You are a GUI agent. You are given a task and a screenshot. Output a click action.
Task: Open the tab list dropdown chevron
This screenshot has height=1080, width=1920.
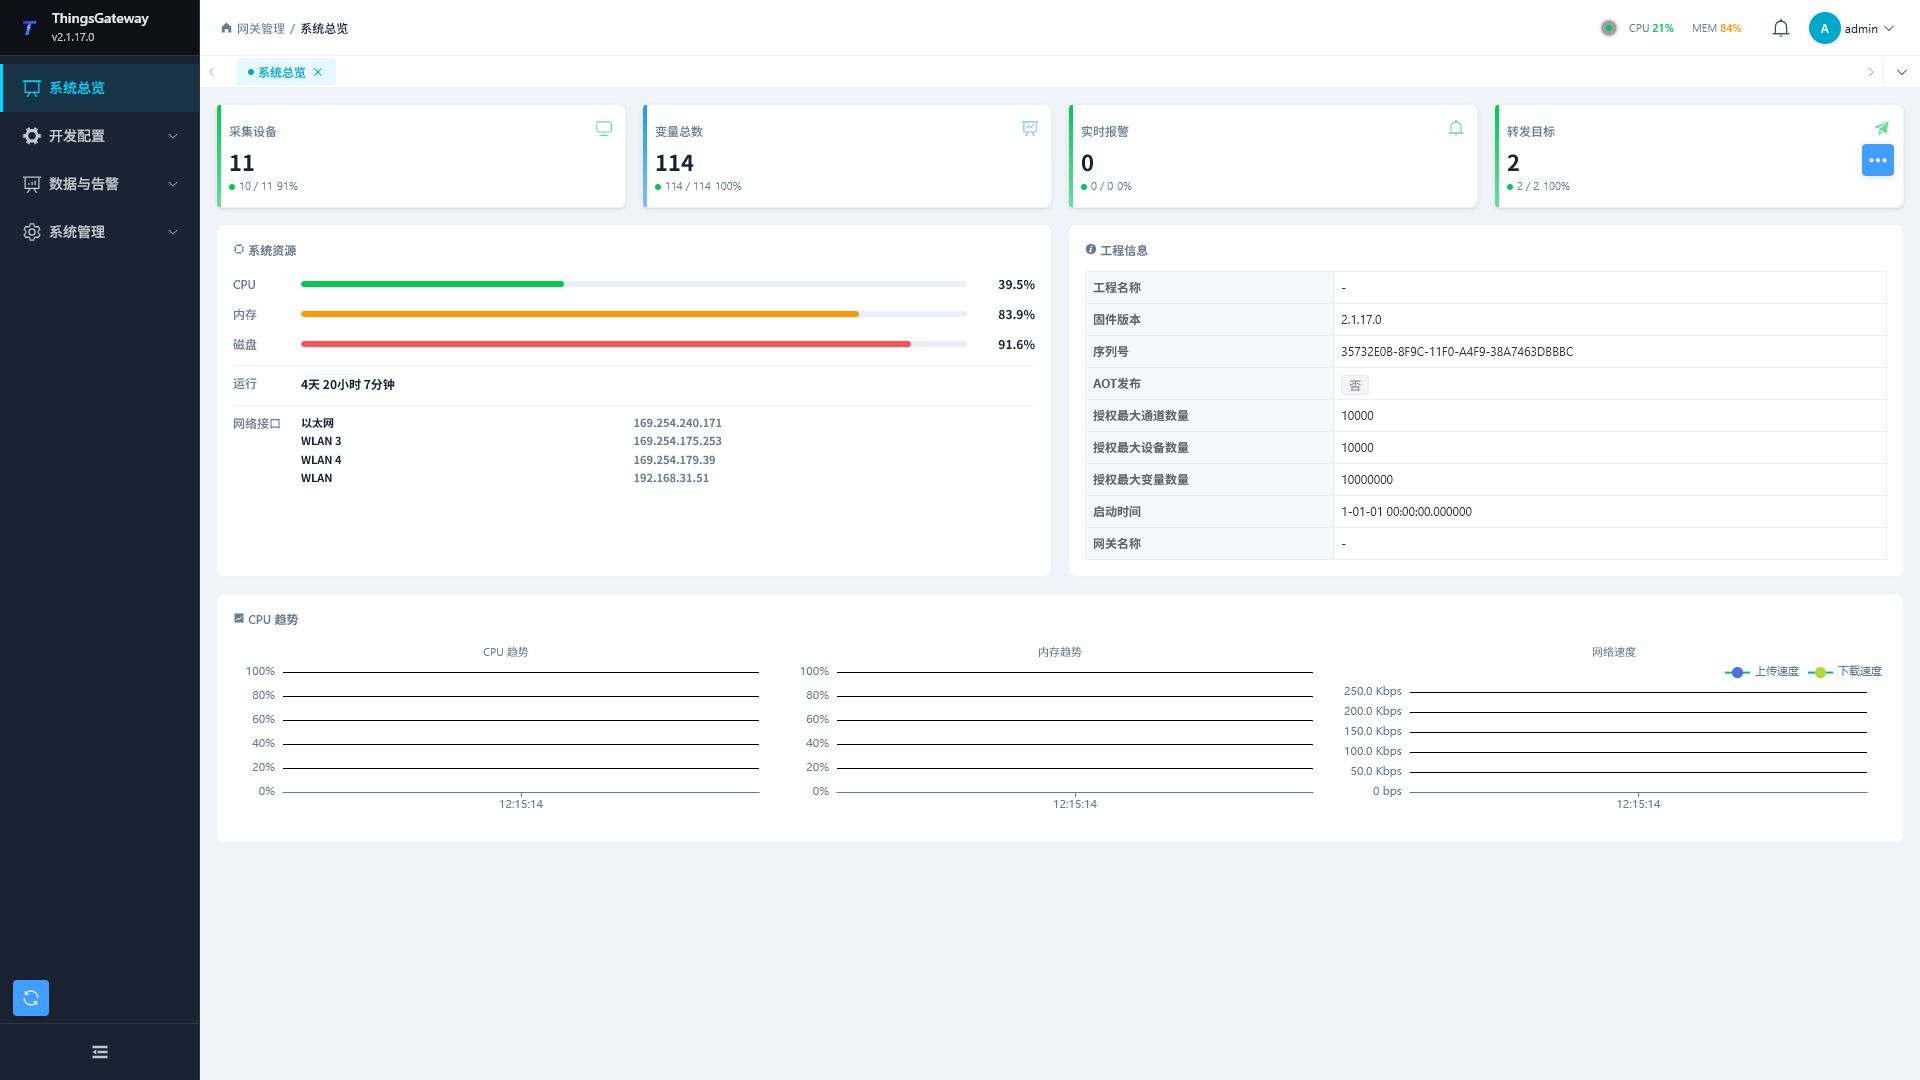click(x=1902, y=72)
